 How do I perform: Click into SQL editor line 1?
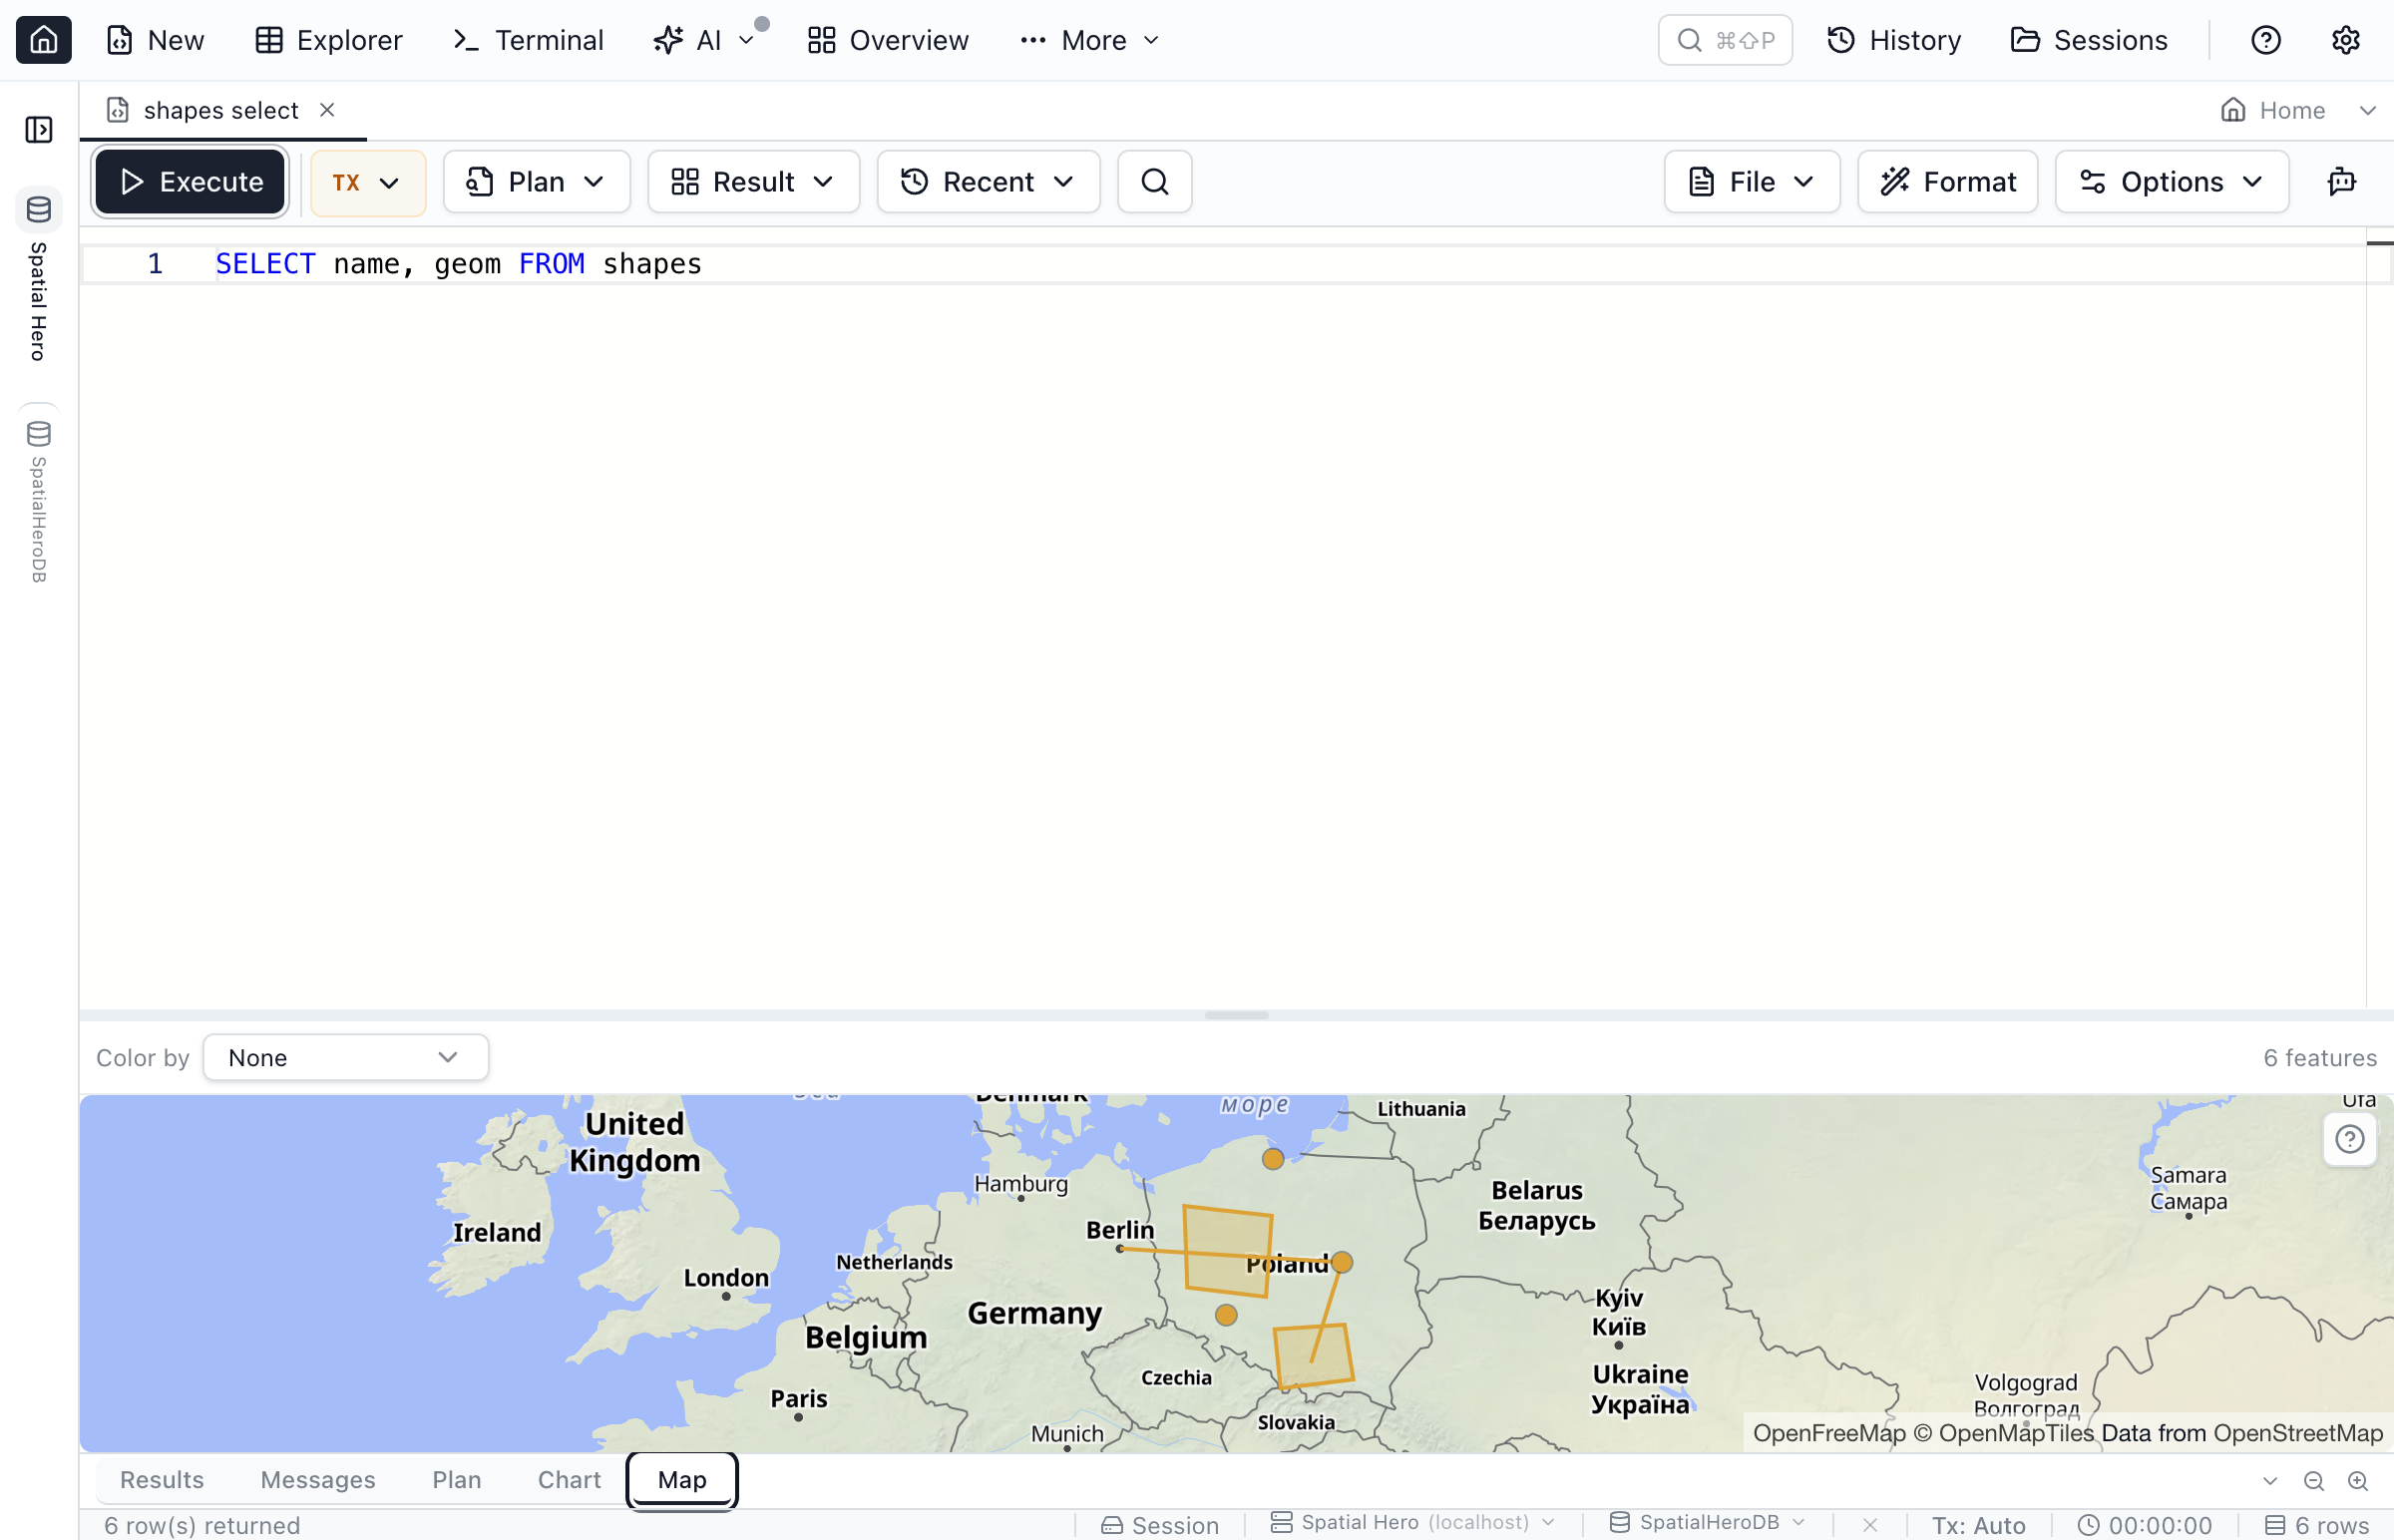point(1223,264)
